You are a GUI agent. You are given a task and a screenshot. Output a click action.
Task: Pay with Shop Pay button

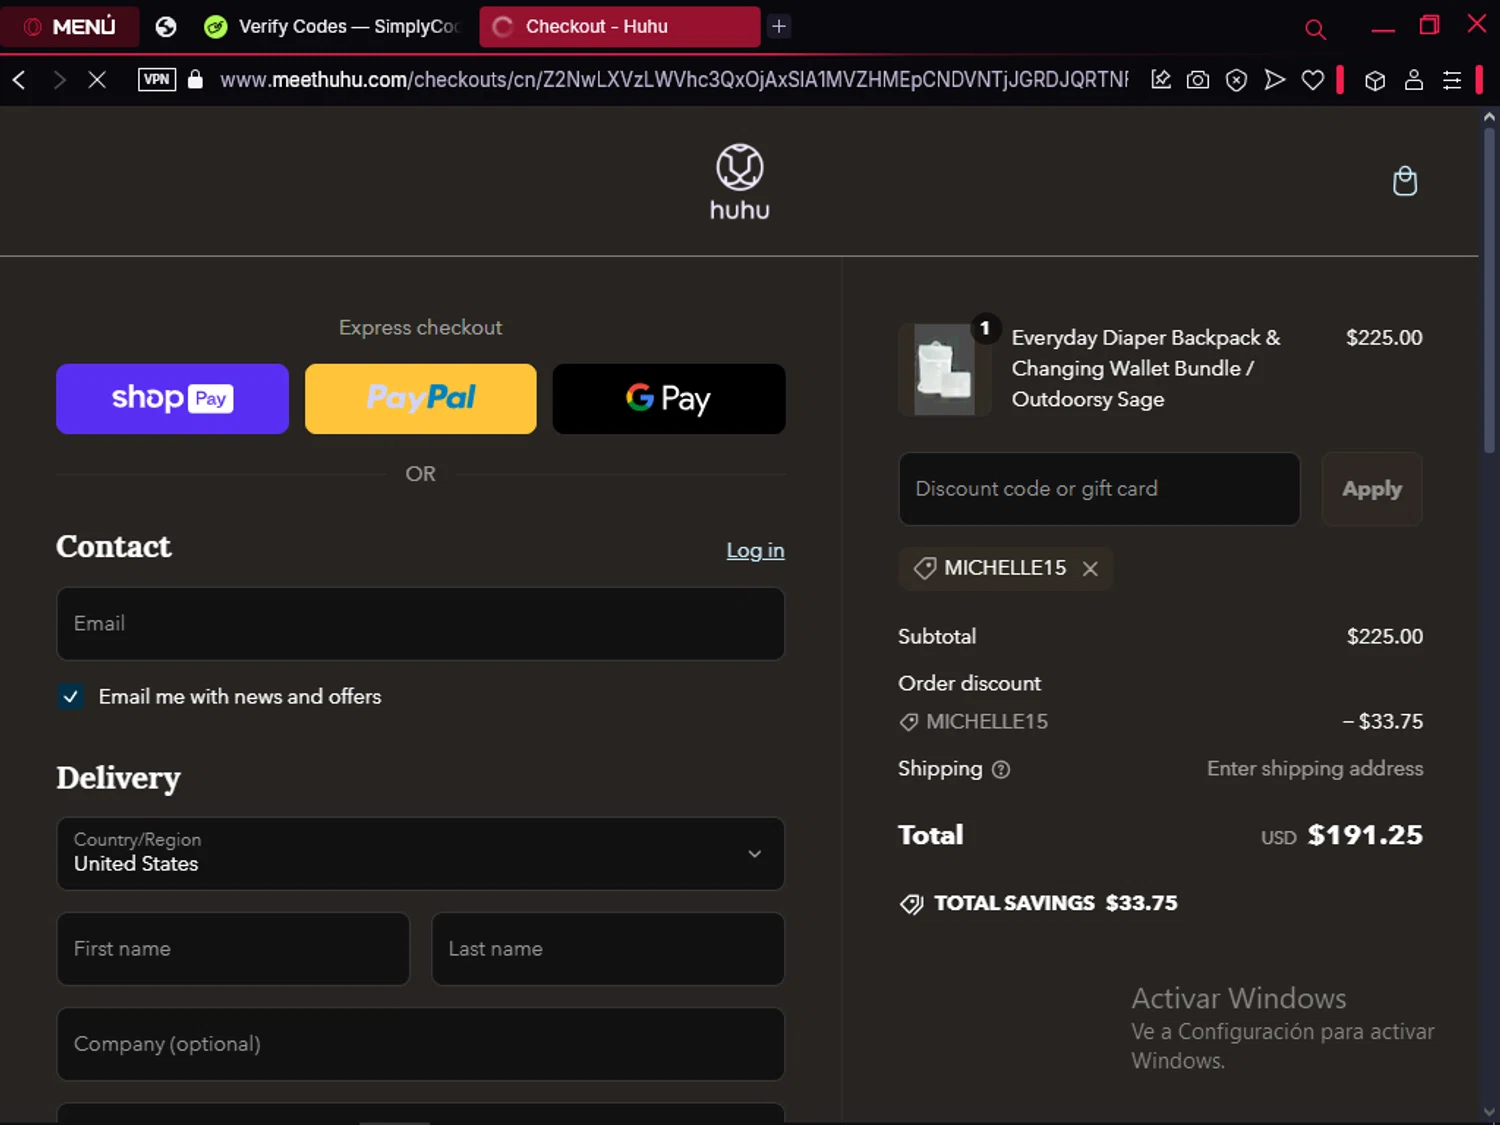172,399
